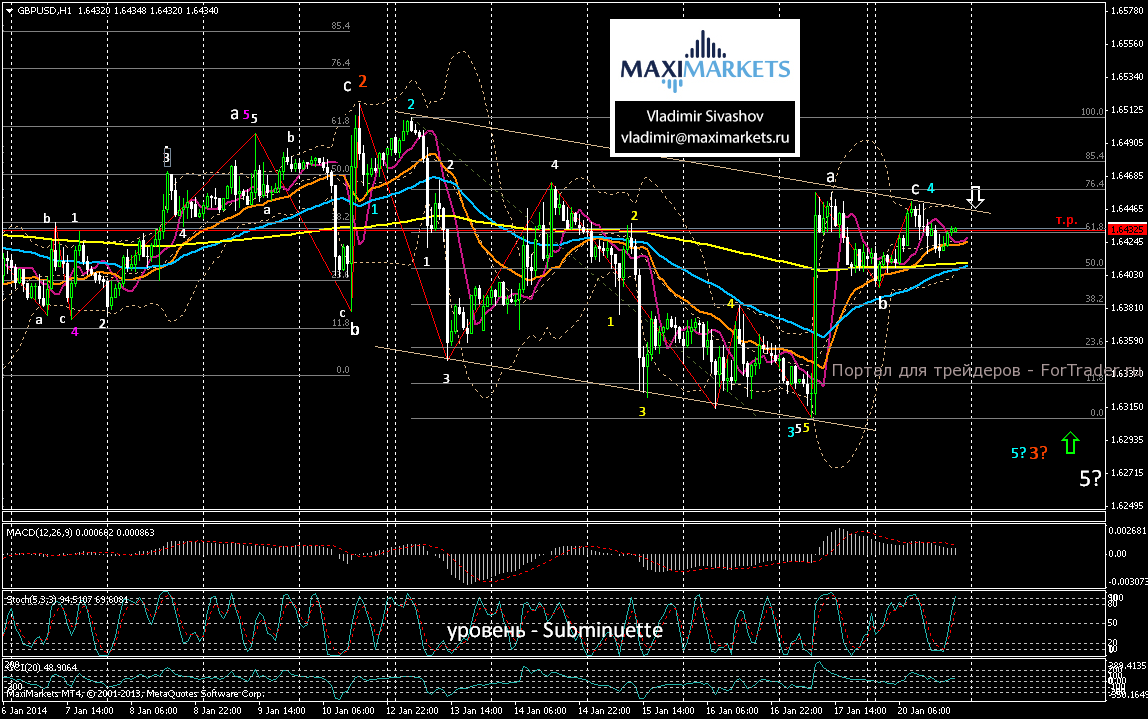Click the triangle icon beside GBPUSD,H1
Screen dimensions: 1148x719
pyautogui.click(x=8, y=10)
